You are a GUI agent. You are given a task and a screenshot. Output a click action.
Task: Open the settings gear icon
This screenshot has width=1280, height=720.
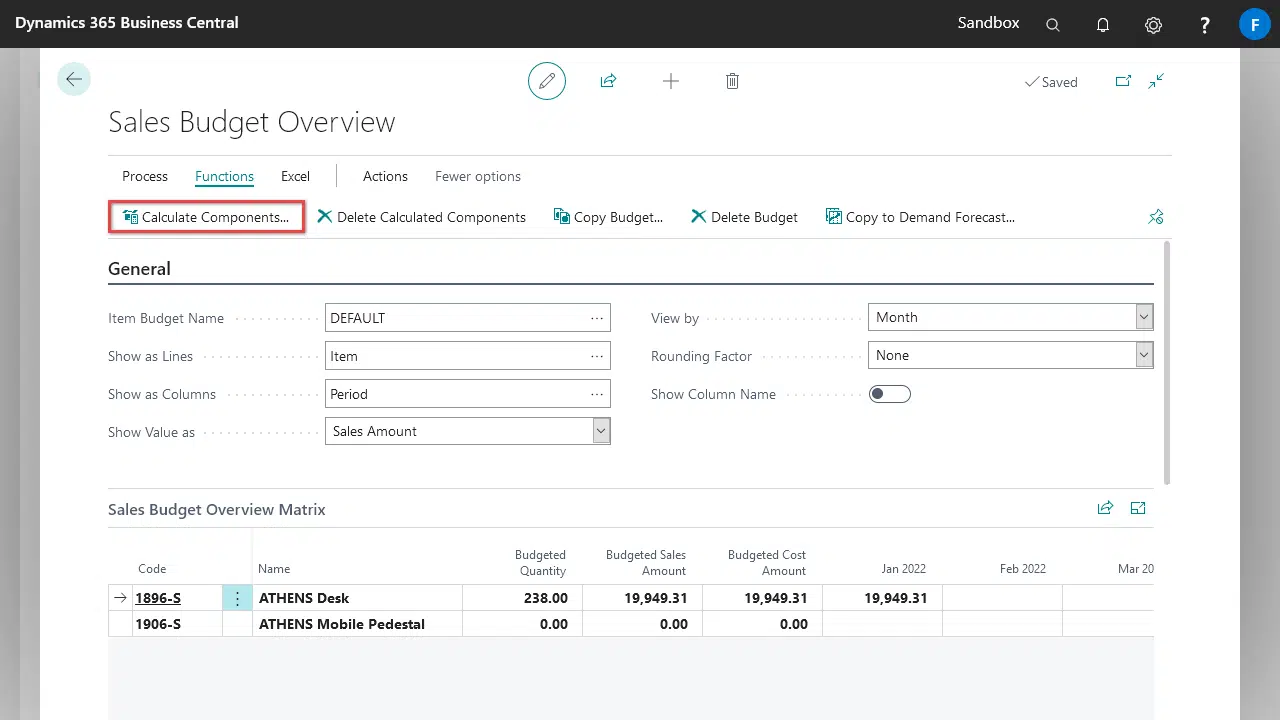pyautogui.click(x=1153, y=25)
